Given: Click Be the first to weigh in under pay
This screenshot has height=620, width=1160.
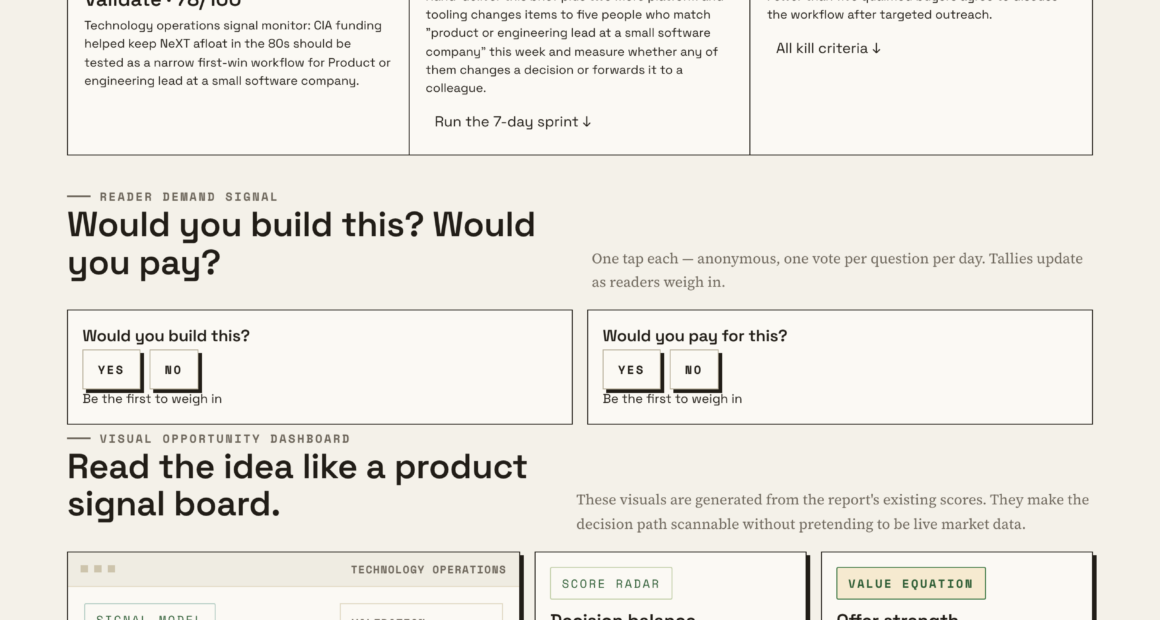Looking at the screenshot, I should click(672, 399).
